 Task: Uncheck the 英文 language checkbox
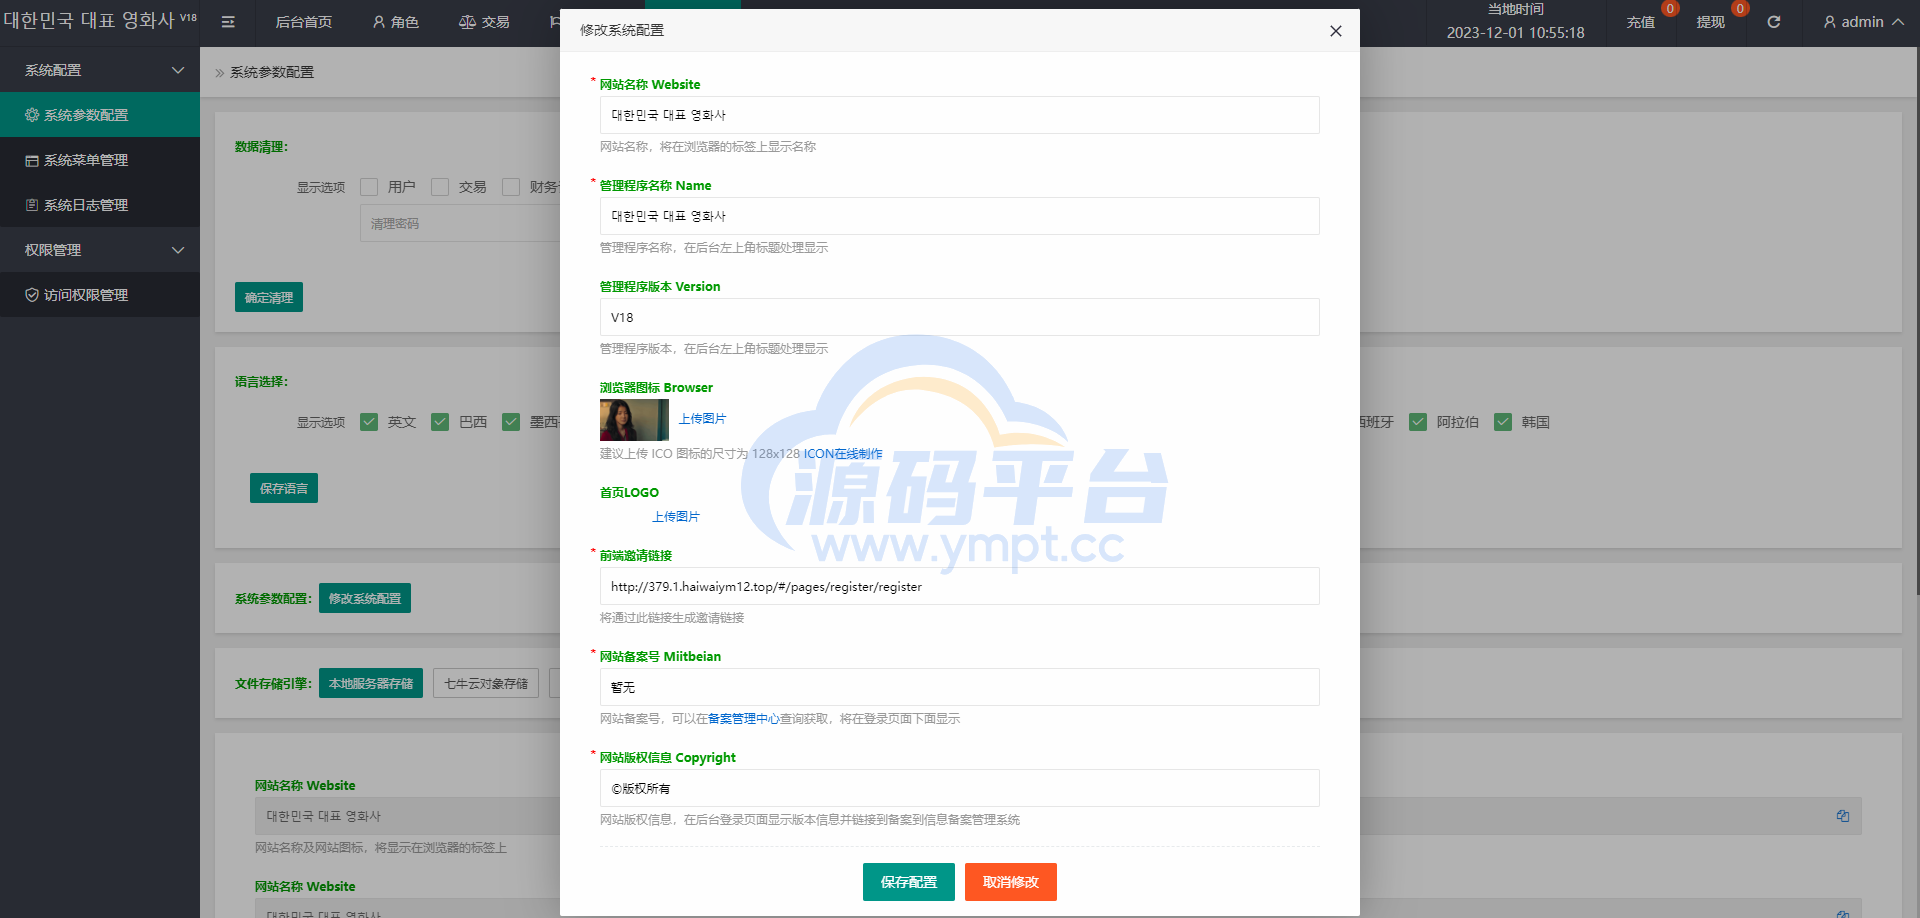[x=369, y=422]
